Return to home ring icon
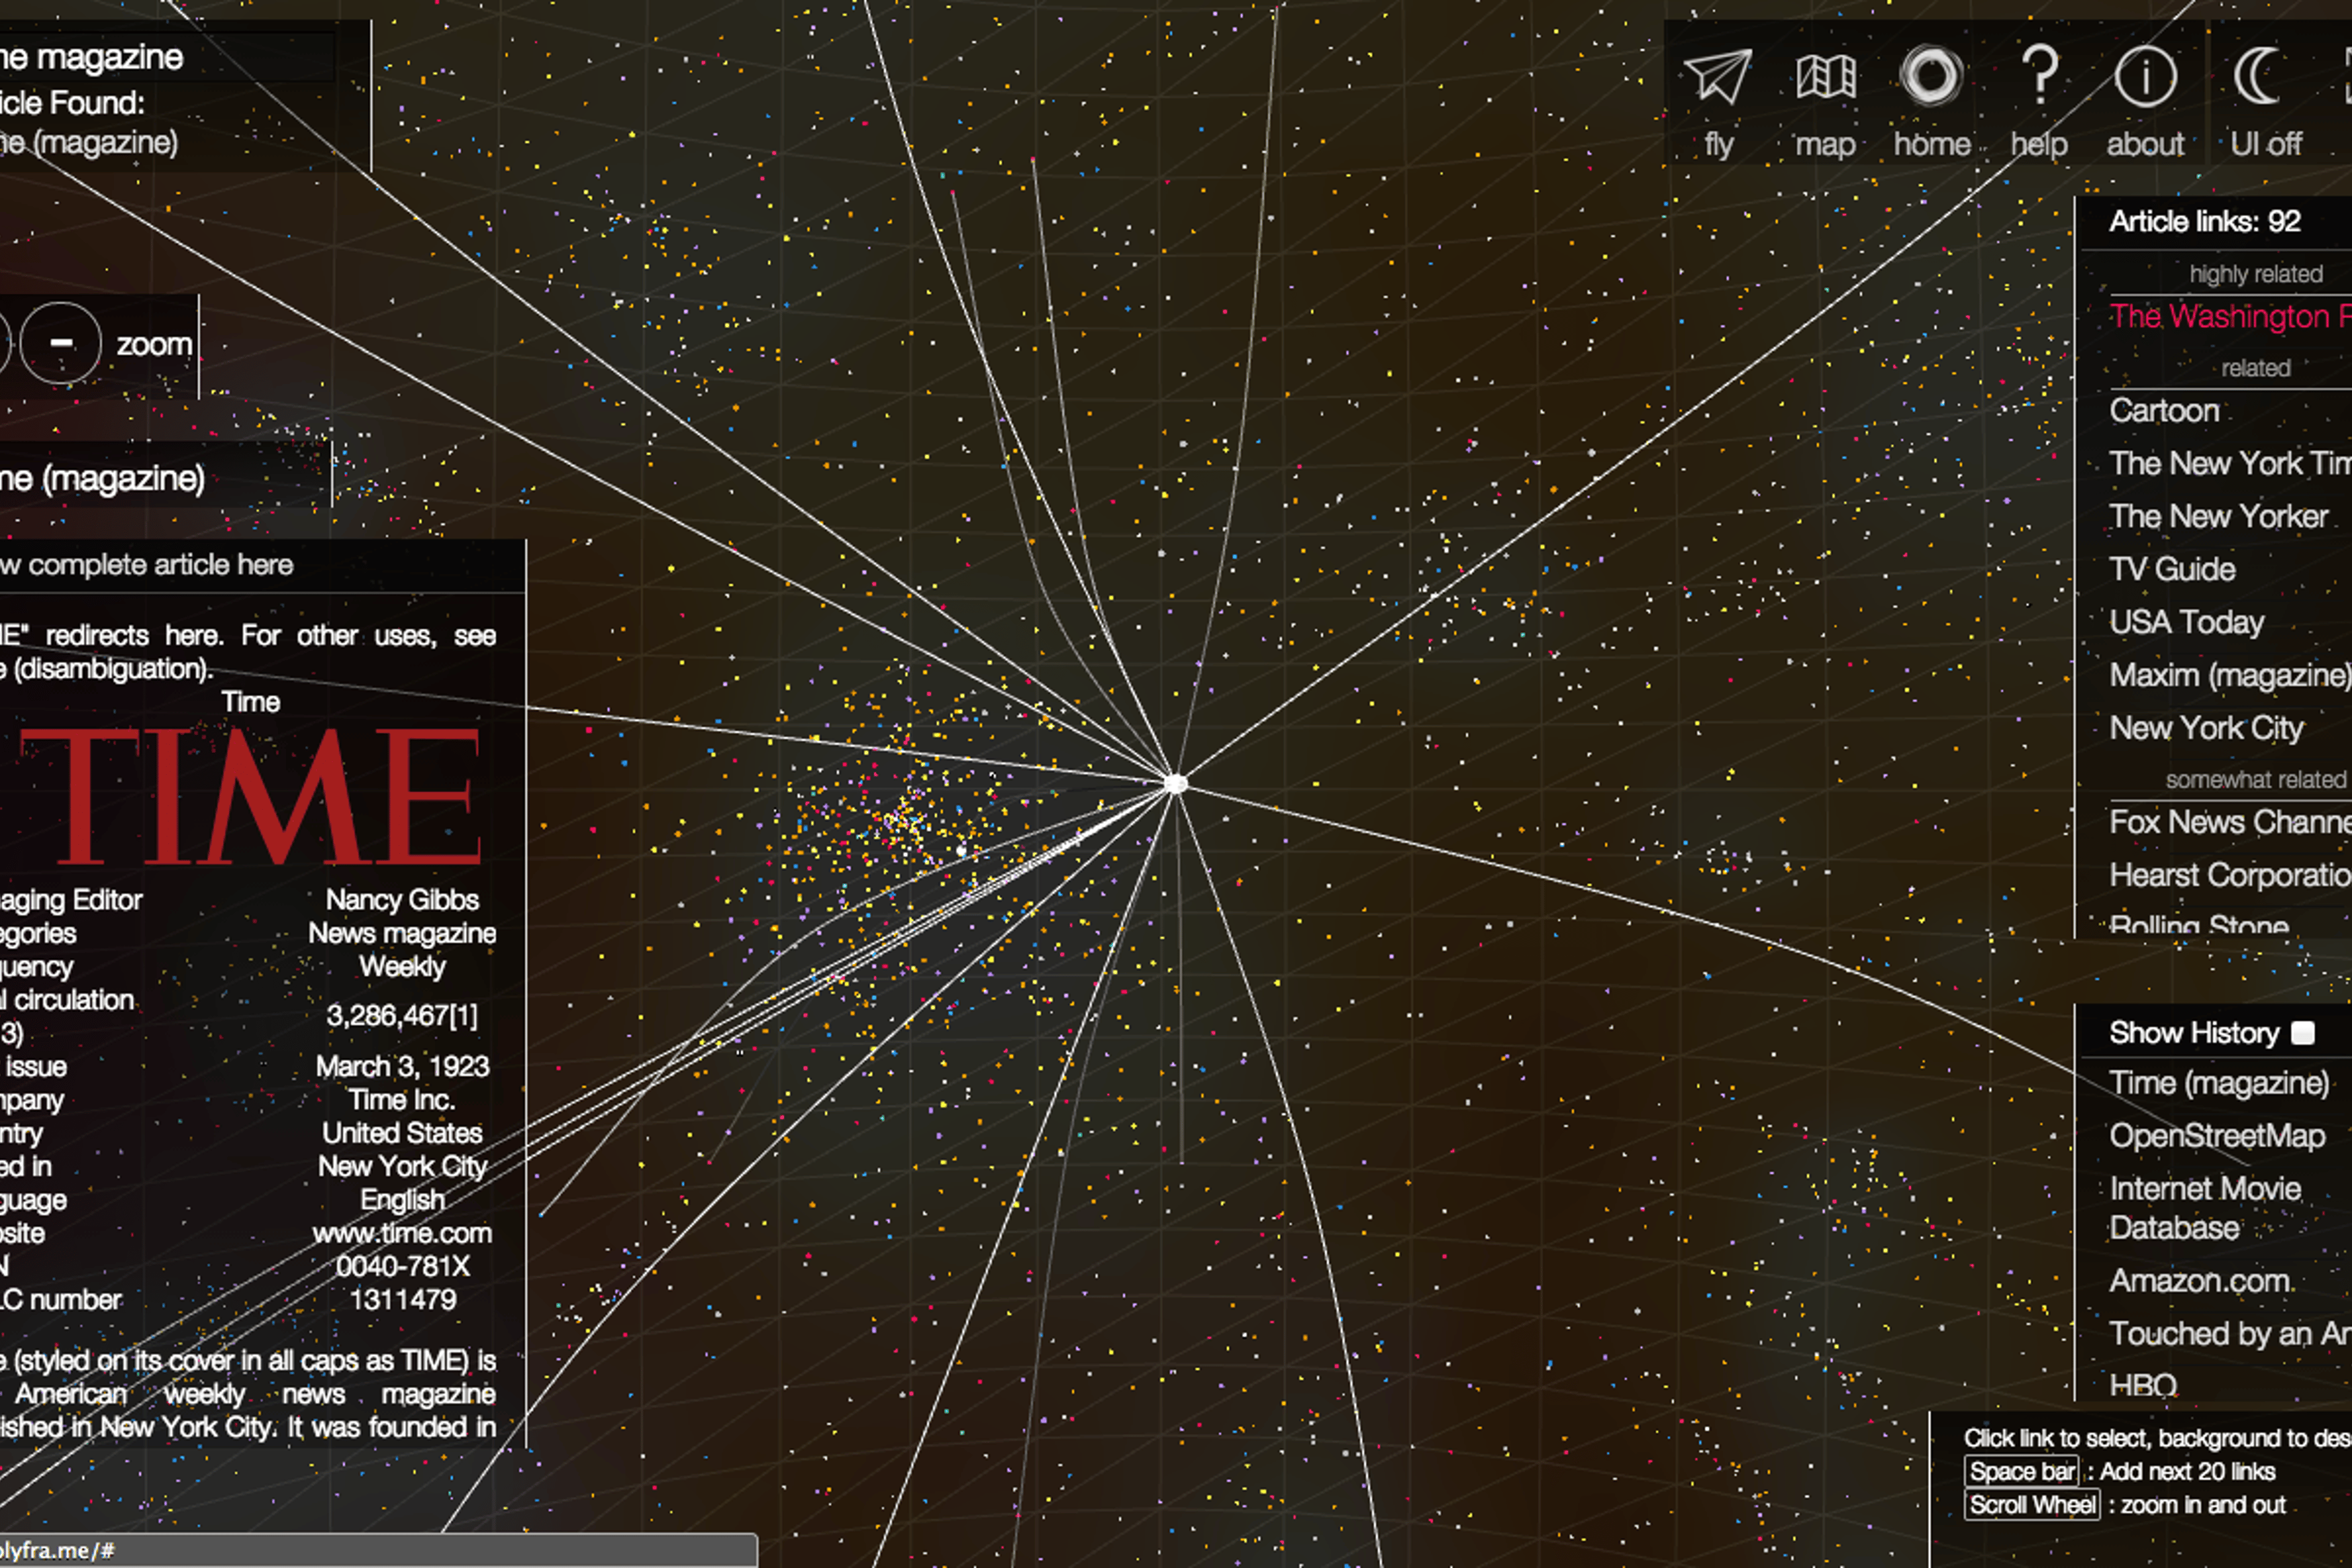Image resolution: width=2352 pixels, height=1568 pixels. click(1932, 76)
